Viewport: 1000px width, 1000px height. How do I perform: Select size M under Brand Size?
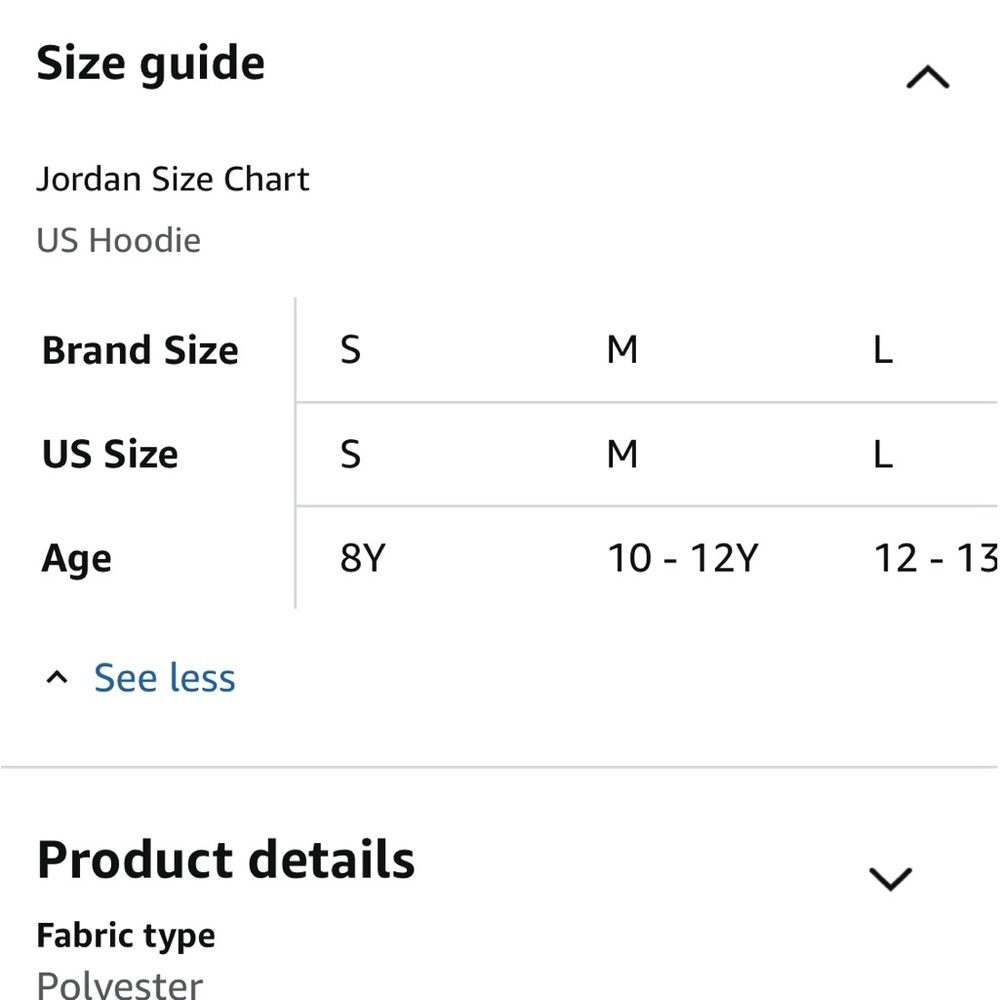[622, 349]
